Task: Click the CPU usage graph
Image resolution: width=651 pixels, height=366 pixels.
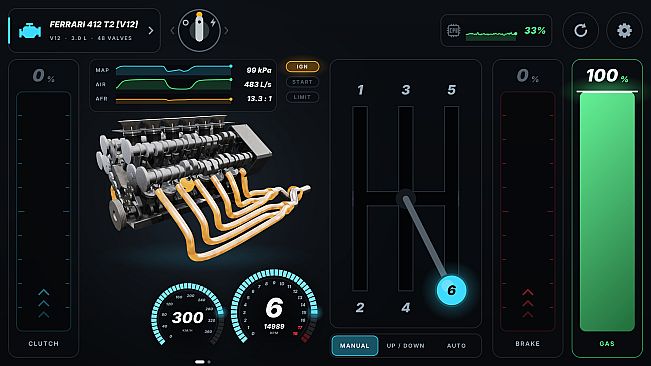Action: tap(491, 35)
